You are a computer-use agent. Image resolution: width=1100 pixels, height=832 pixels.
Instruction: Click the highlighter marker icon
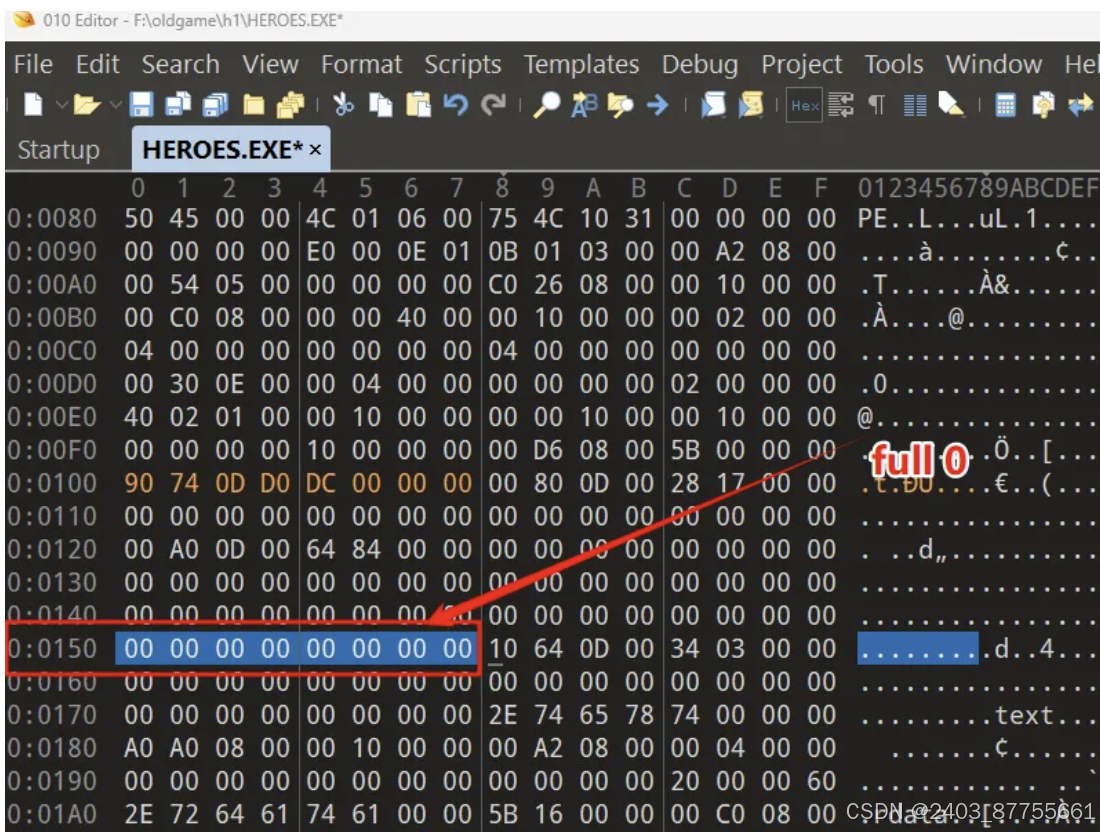(952, 105)
